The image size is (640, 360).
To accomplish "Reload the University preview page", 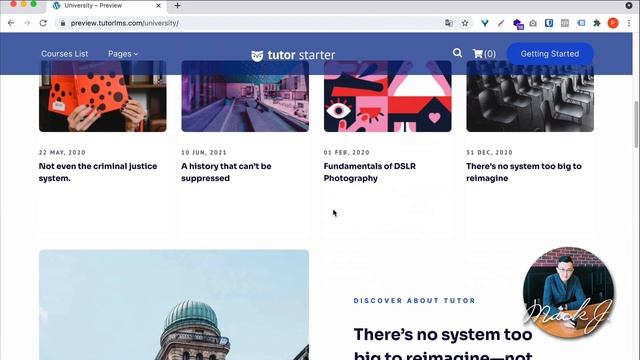I will (x=43, y=23).
